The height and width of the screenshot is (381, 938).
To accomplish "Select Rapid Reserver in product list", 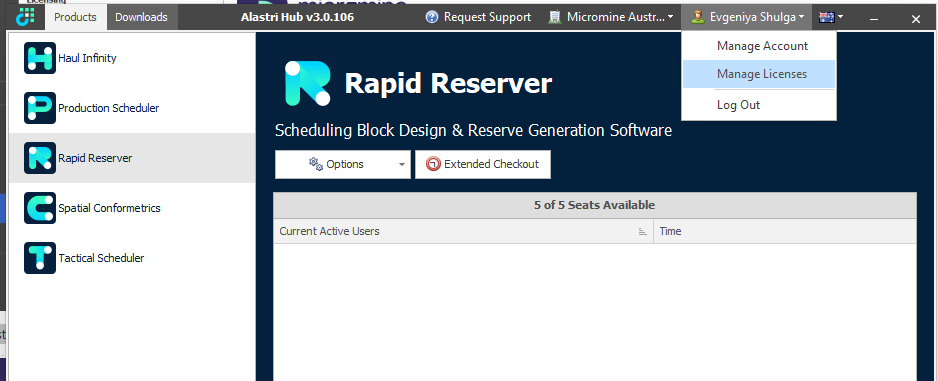I will tap(132, 158).
